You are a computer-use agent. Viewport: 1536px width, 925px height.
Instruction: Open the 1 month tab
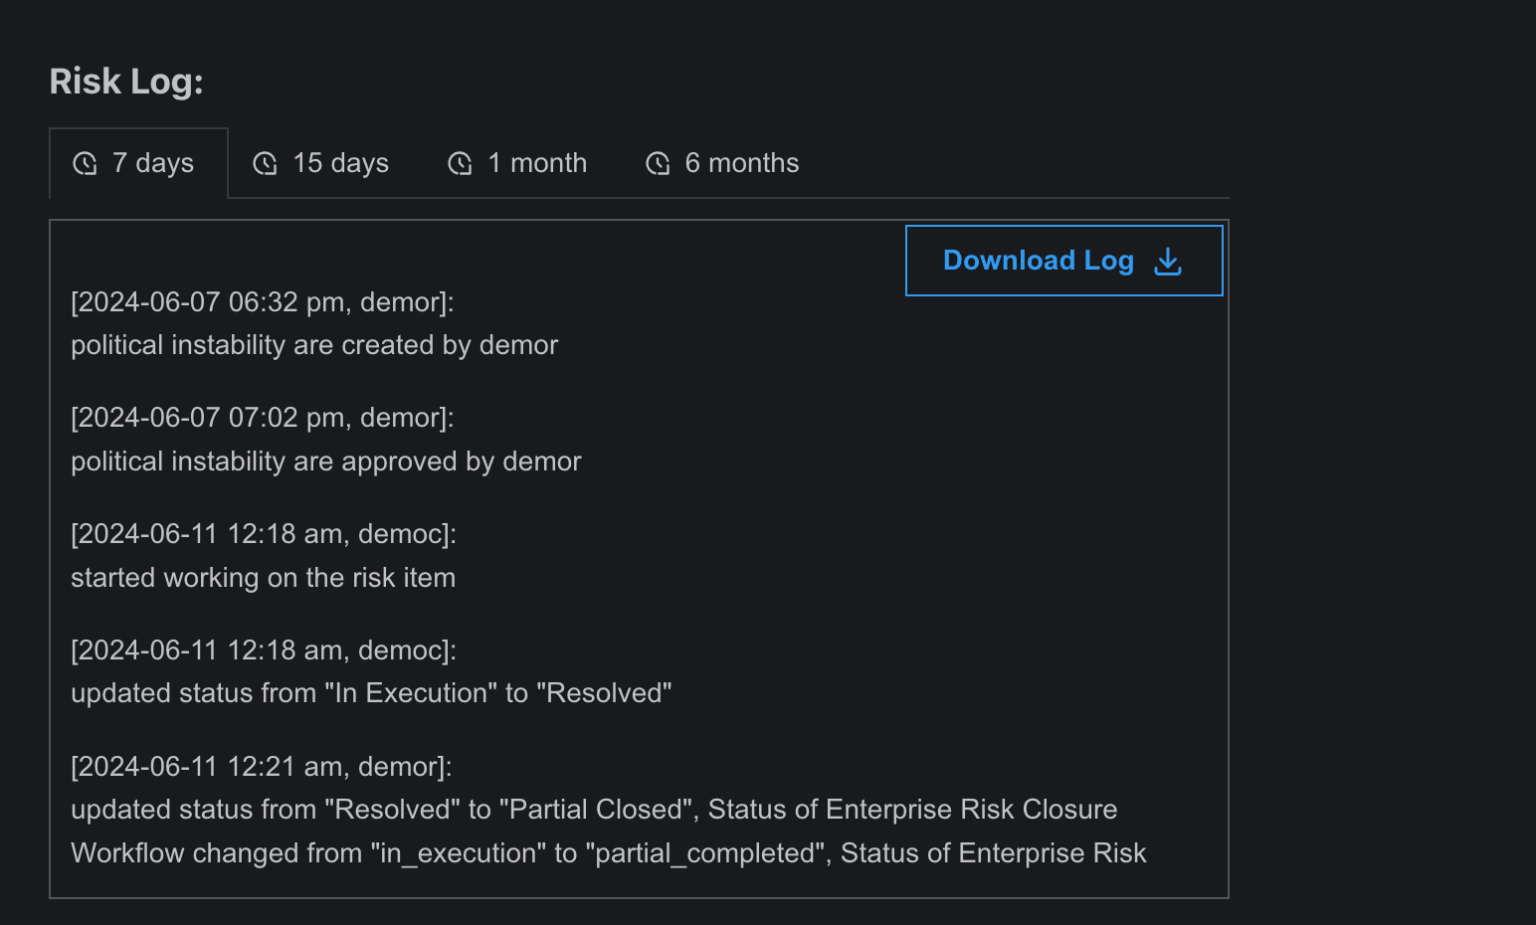[x=517, y=163]
